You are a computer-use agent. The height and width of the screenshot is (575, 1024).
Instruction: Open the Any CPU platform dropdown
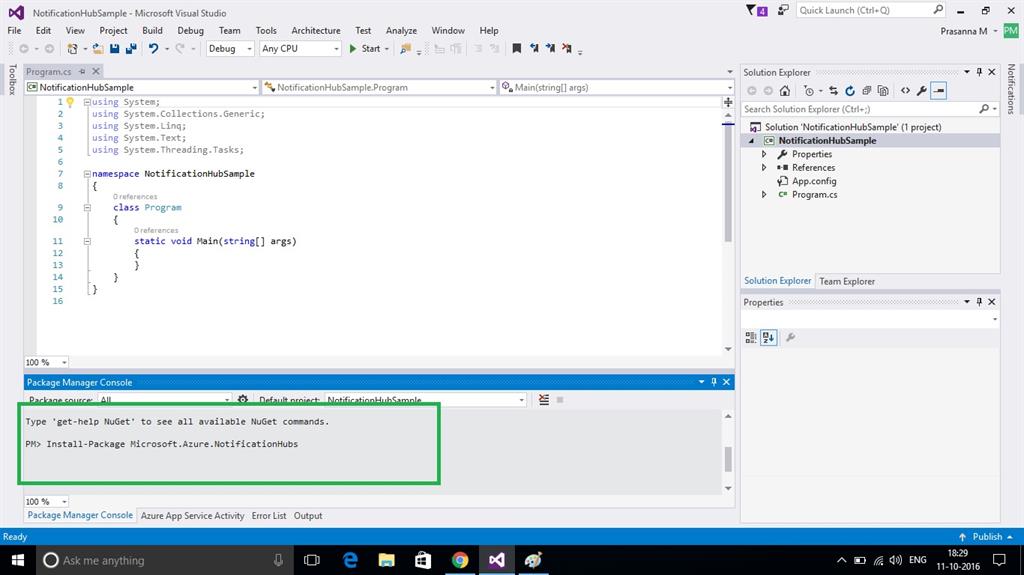(x=300, y=48)
